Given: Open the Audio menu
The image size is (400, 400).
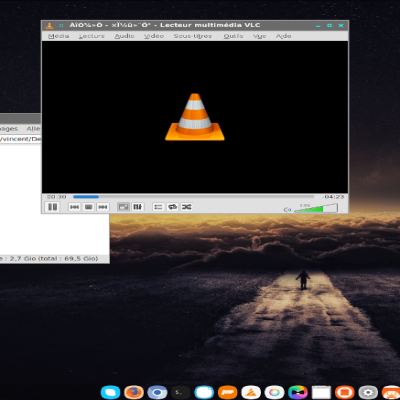Looking at the screenshot, I should pos(124,36).
